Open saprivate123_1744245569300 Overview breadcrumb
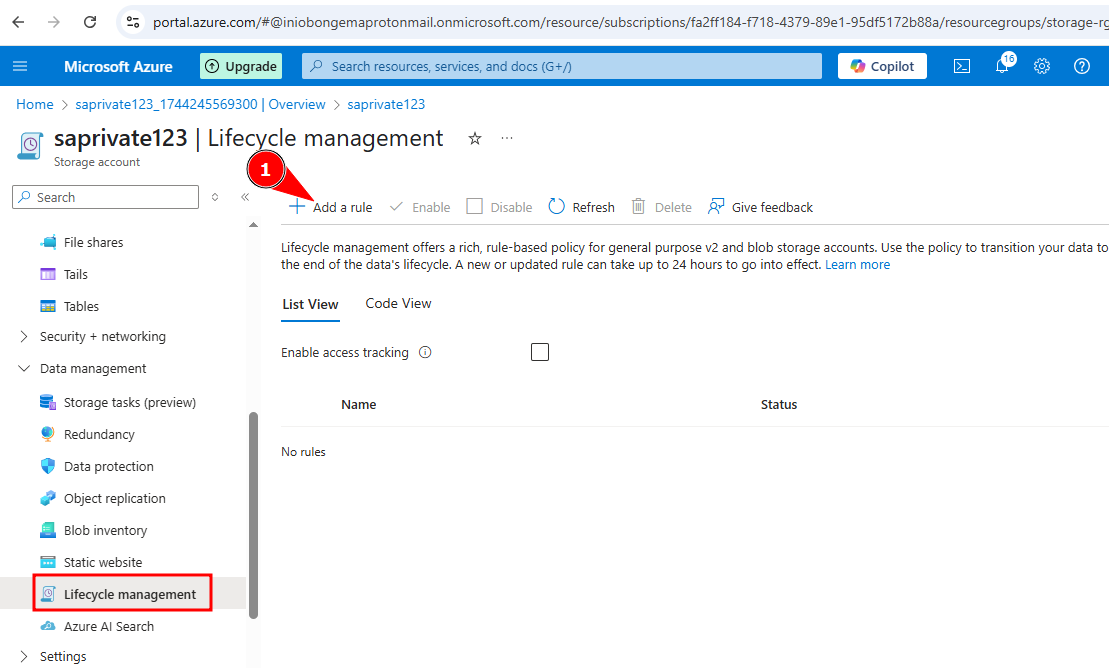Image resolution: width=1109 pixels, height=668 pixels. click(200, 105)
